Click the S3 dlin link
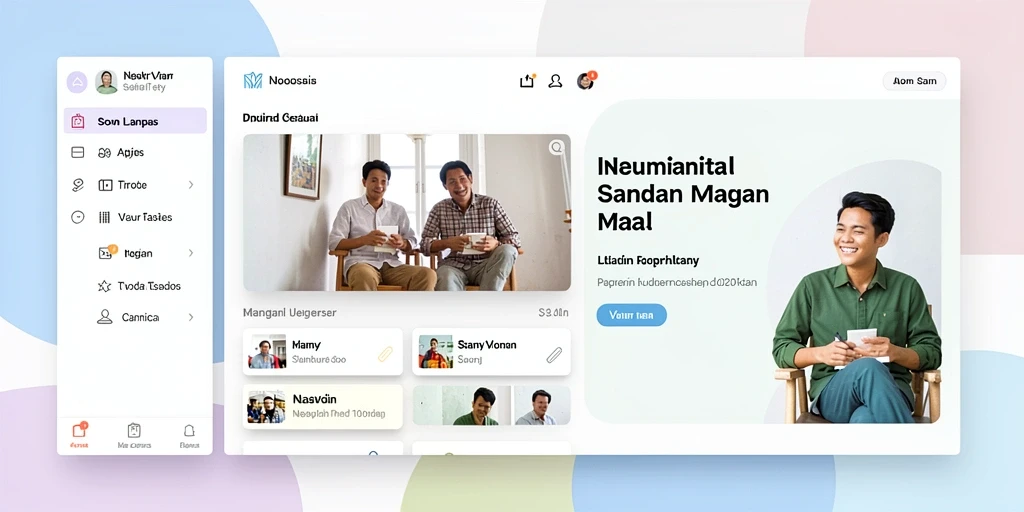Viewport: 1024px width, 512px height. point(553,313)
